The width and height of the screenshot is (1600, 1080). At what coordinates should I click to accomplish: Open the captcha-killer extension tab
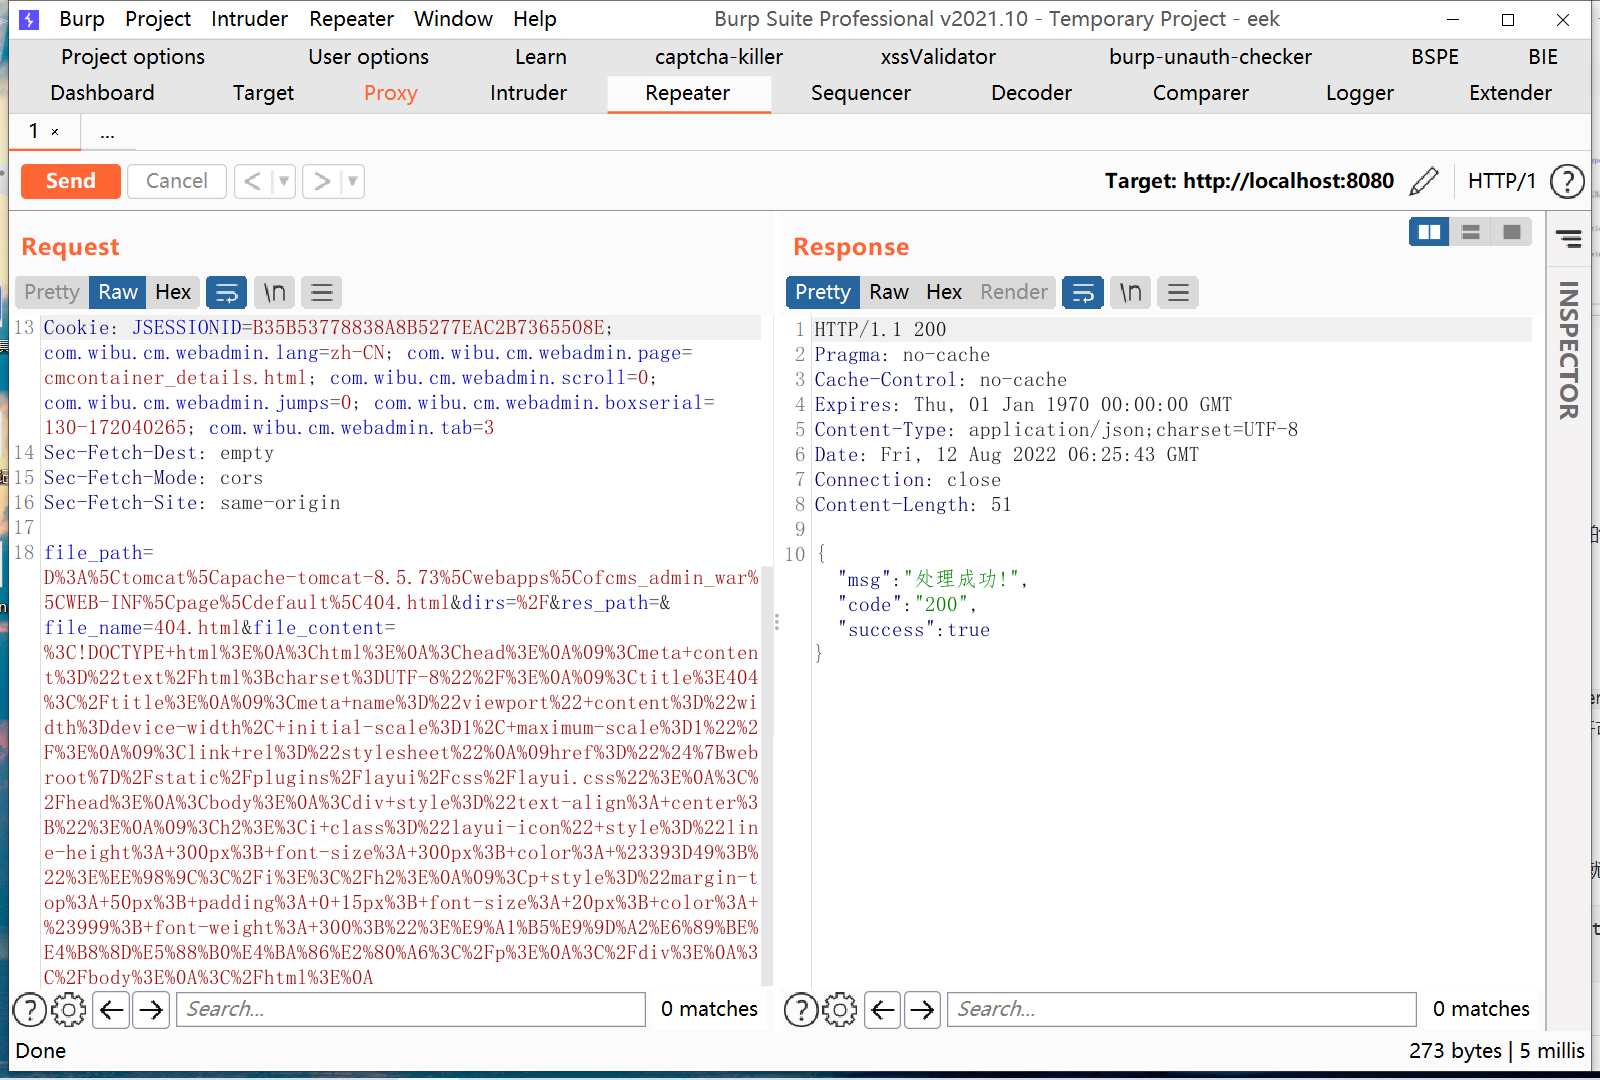click(719, 57)
